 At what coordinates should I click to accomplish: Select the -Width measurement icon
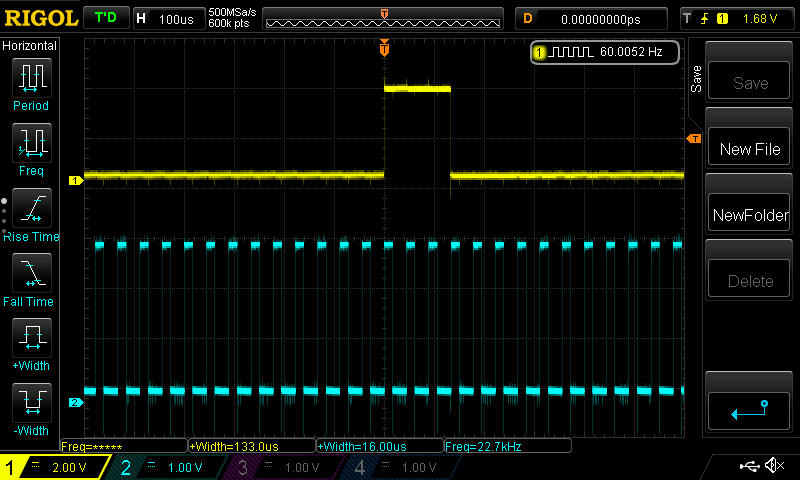(x=32, y=402)
